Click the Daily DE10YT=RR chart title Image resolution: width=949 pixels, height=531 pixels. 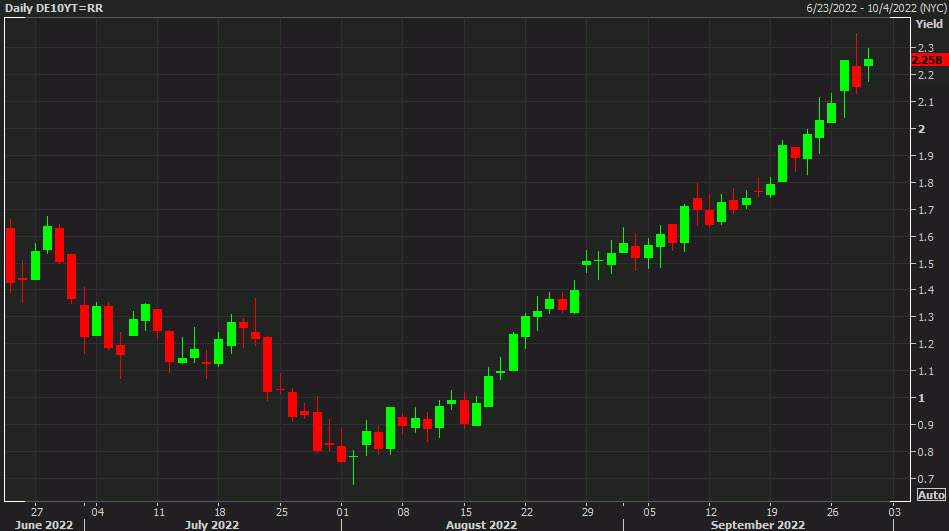pos(54,8)
